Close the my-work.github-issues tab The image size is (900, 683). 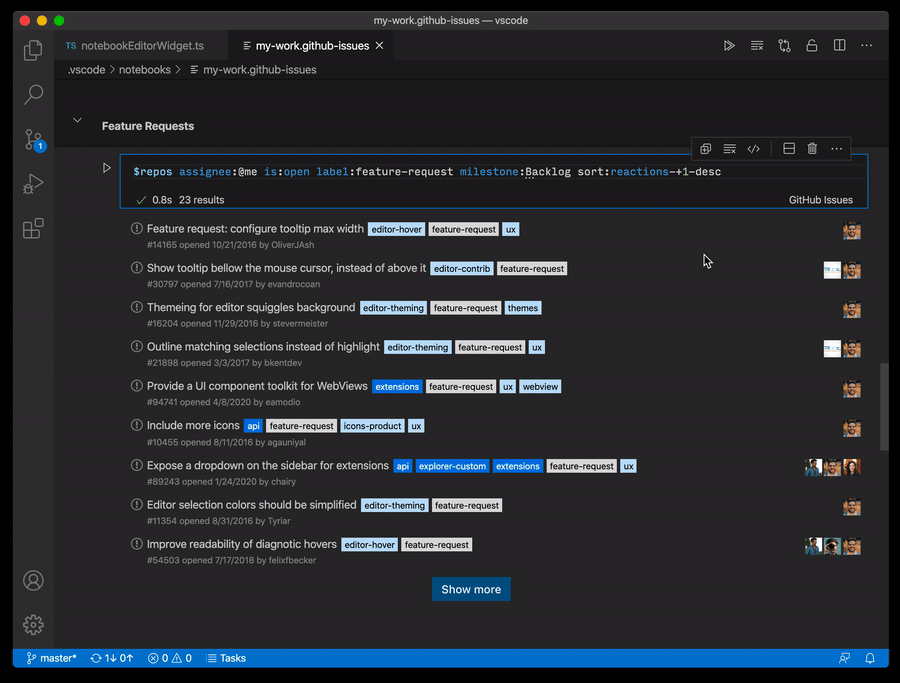coord(379,46)
